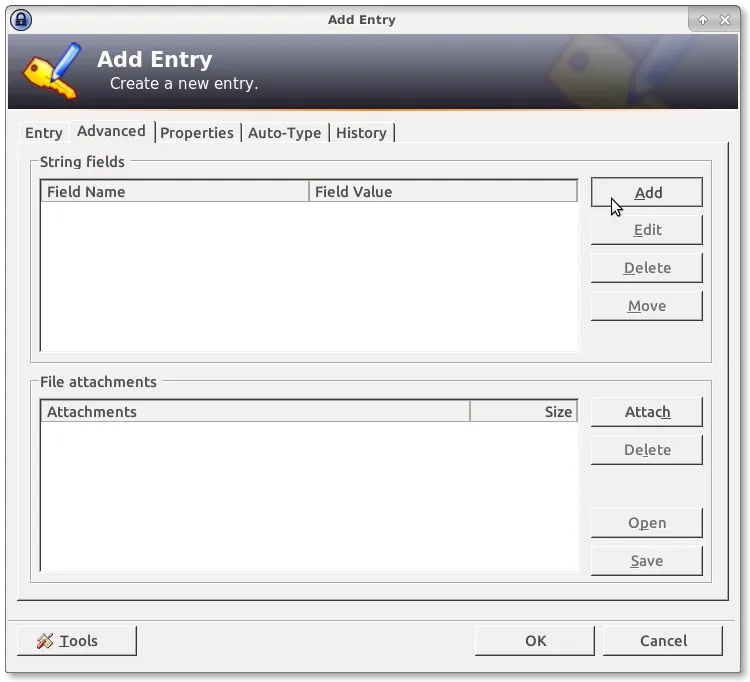
Task: Confirm the entry with OK
Action: [535, 641]
